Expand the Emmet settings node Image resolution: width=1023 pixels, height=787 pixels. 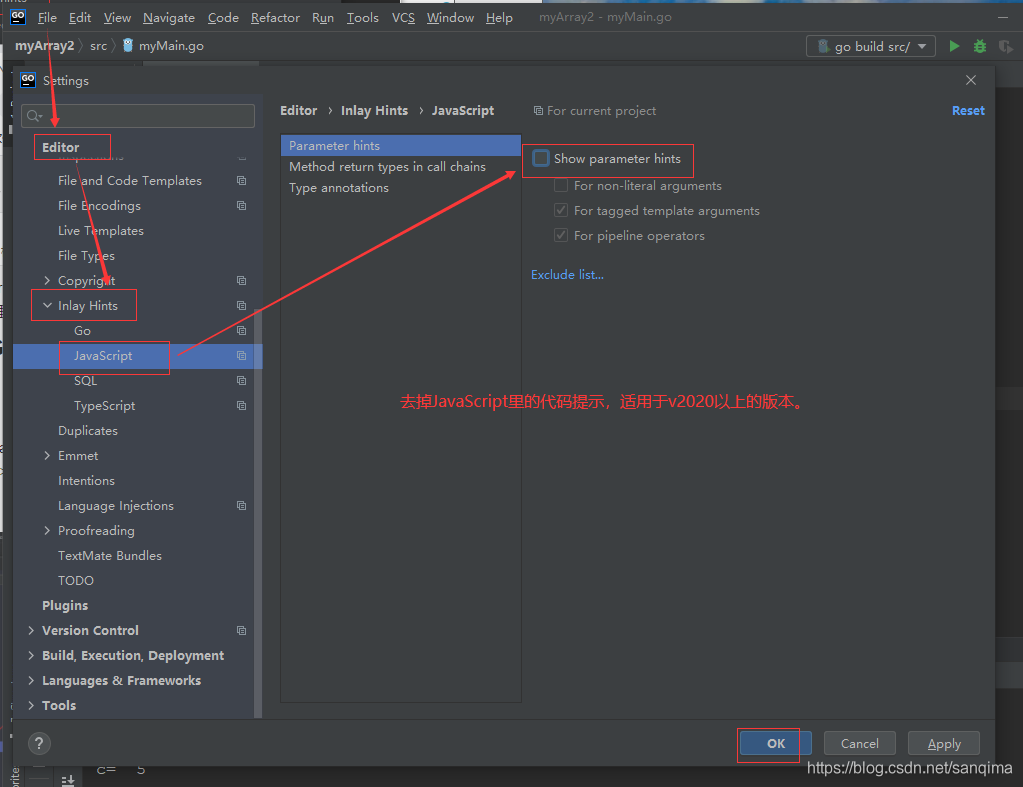[x=47, y=456]
